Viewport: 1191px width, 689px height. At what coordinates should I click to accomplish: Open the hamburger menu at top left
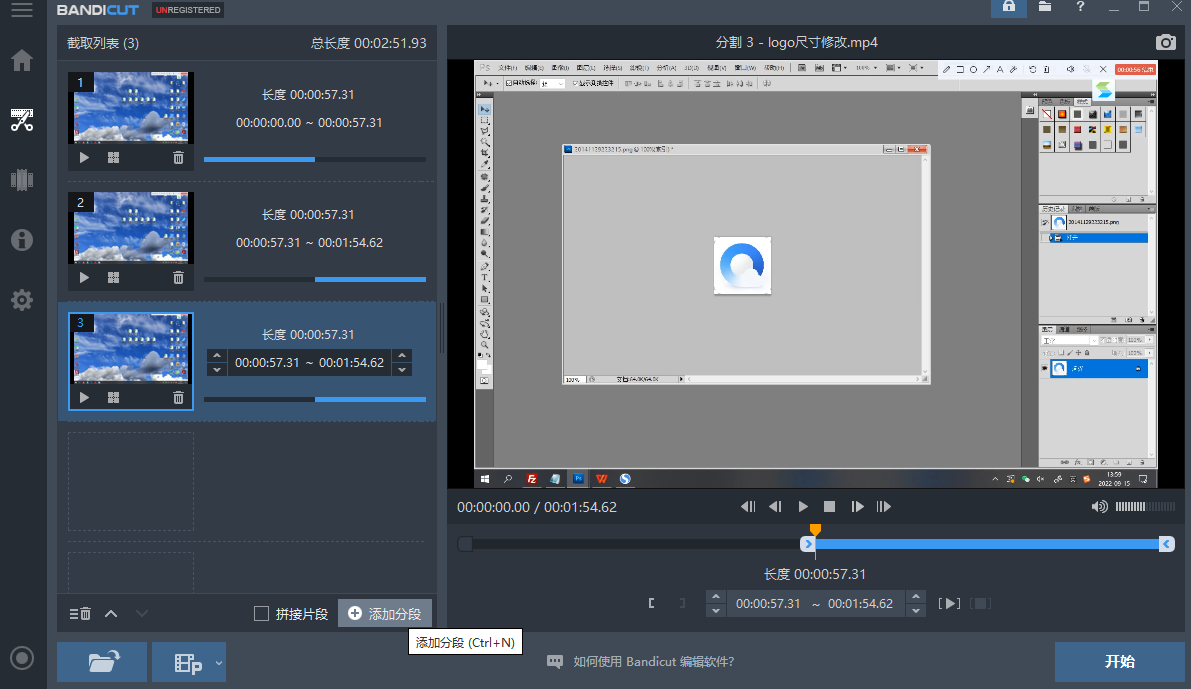click(x=22, y=10)
